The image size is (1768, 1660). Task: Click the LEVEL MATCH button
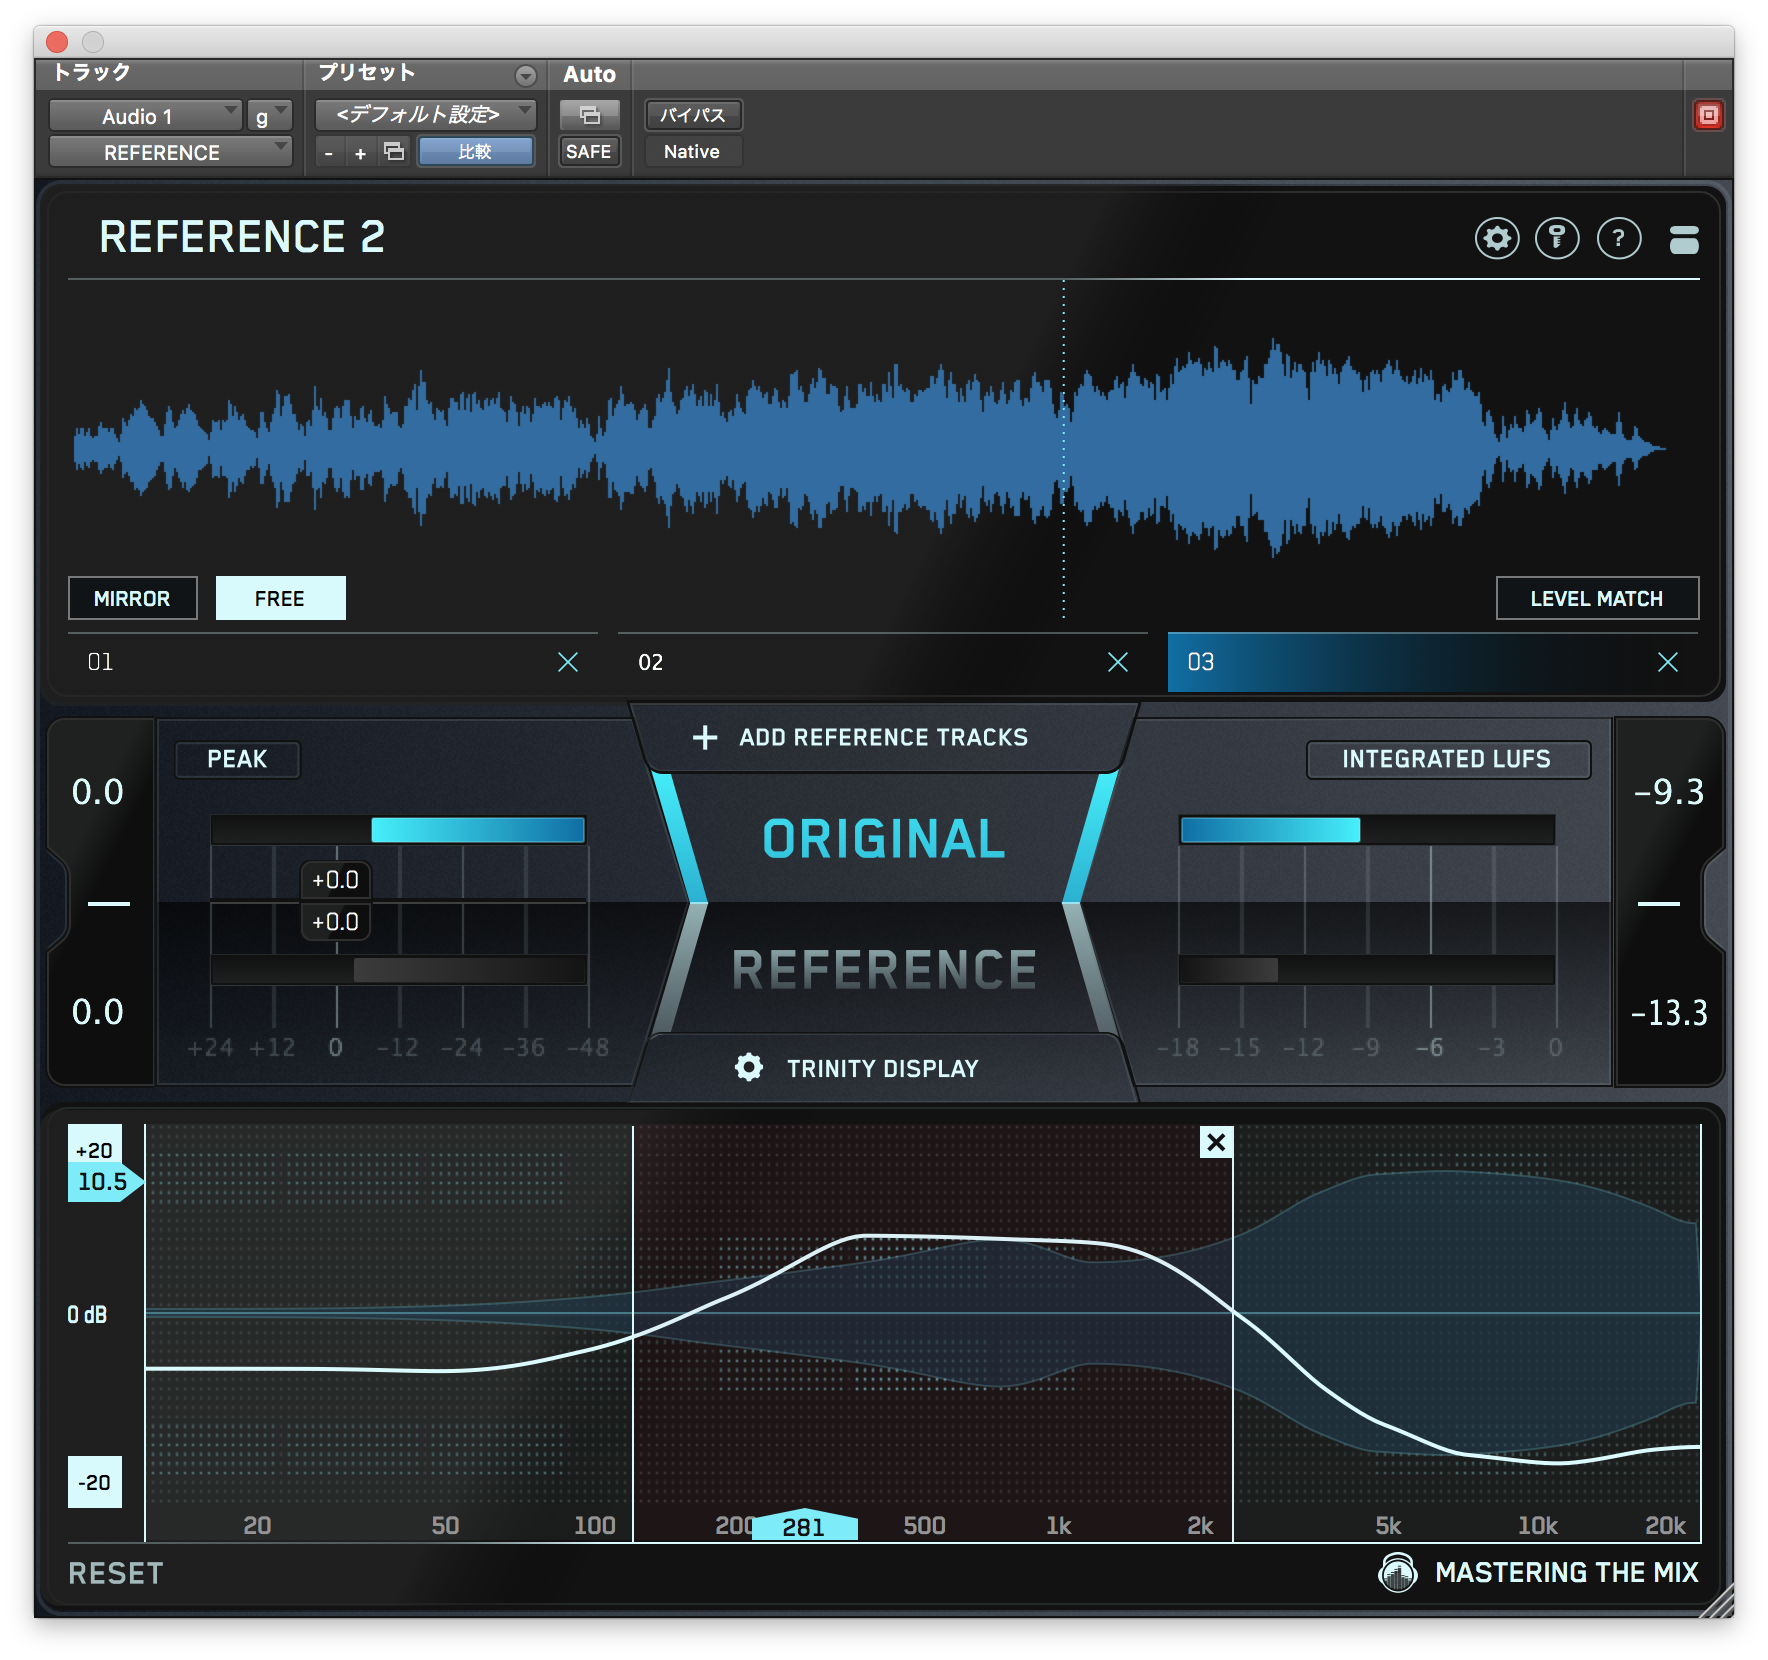pos(1597,598)
